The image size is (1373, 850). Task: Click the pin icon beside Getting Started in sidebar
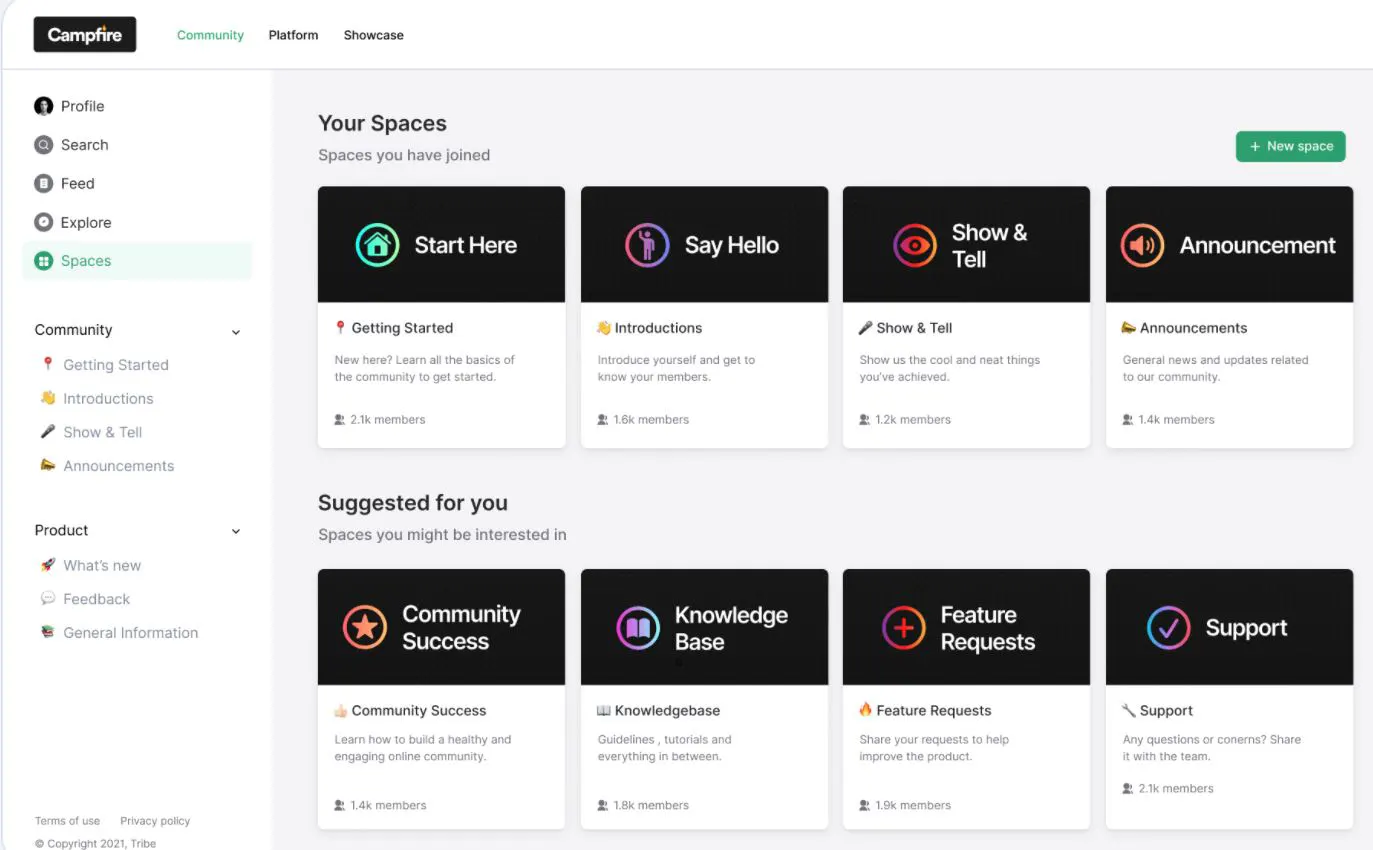(47, 364)
